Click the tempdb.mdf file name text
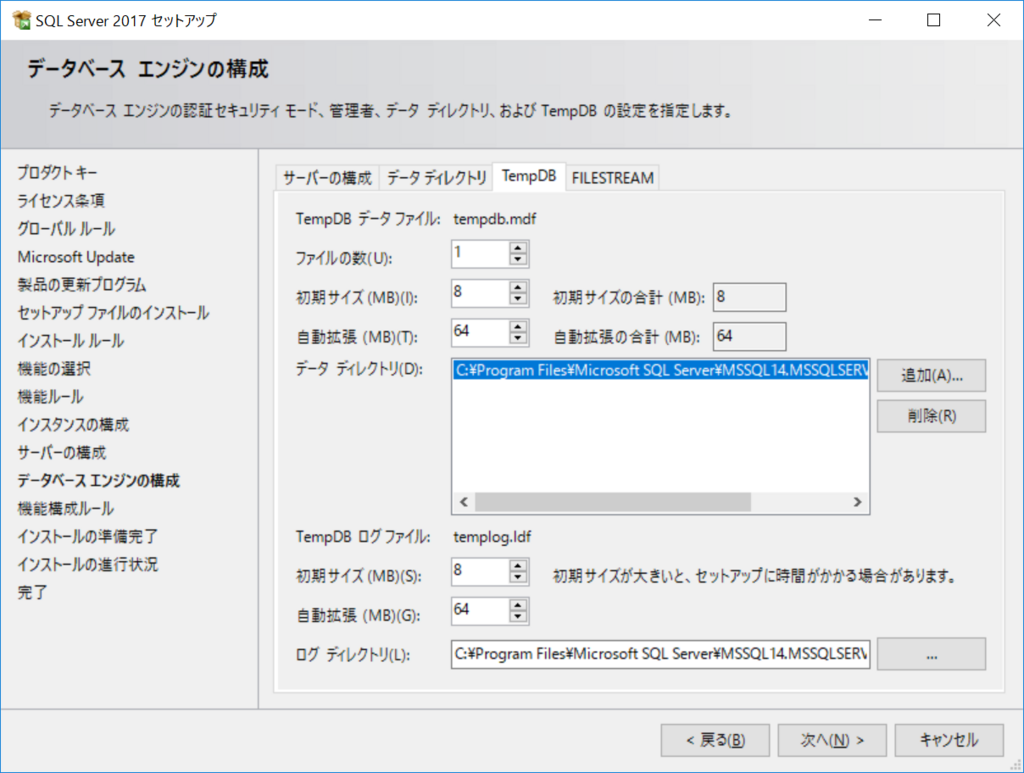The image size is (1024, 773). pos(494,219)
